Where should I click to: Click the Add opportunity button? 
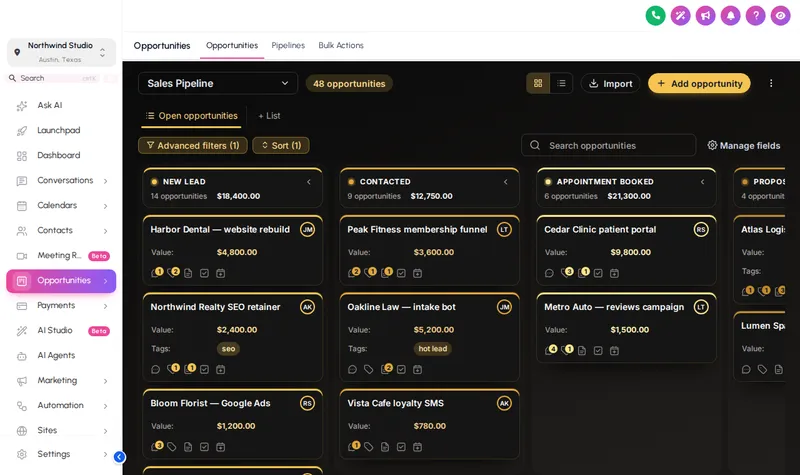click(x=699, y=83)
